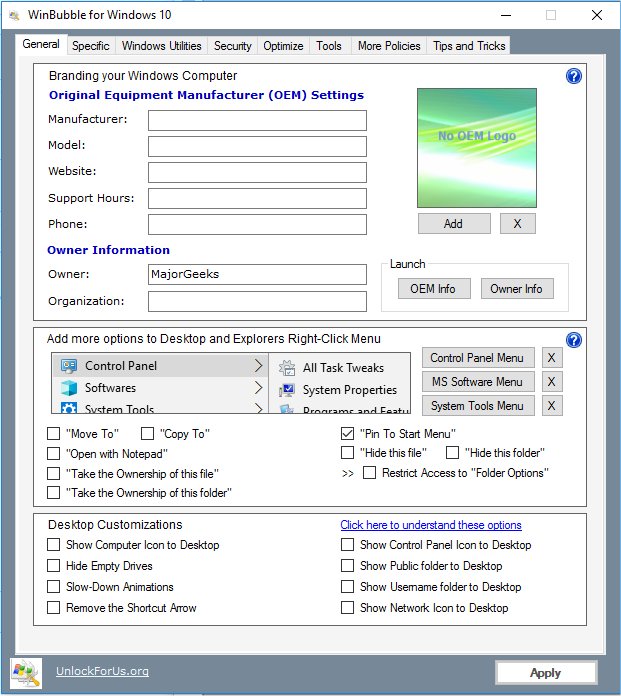Focus the Organization input field

point(257,301)
